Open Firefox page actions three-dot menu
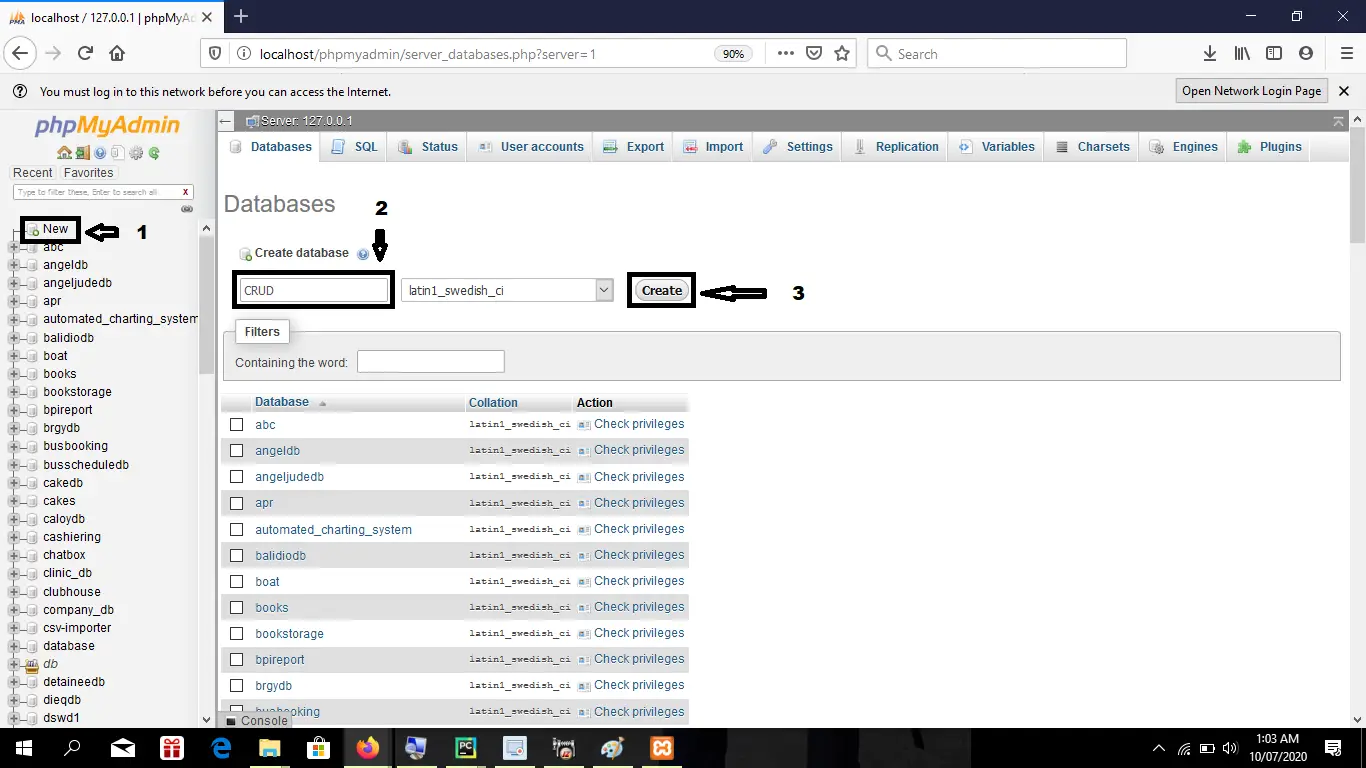The height and width of the screenshot is (768, 1366). click(x=786, y=53)
